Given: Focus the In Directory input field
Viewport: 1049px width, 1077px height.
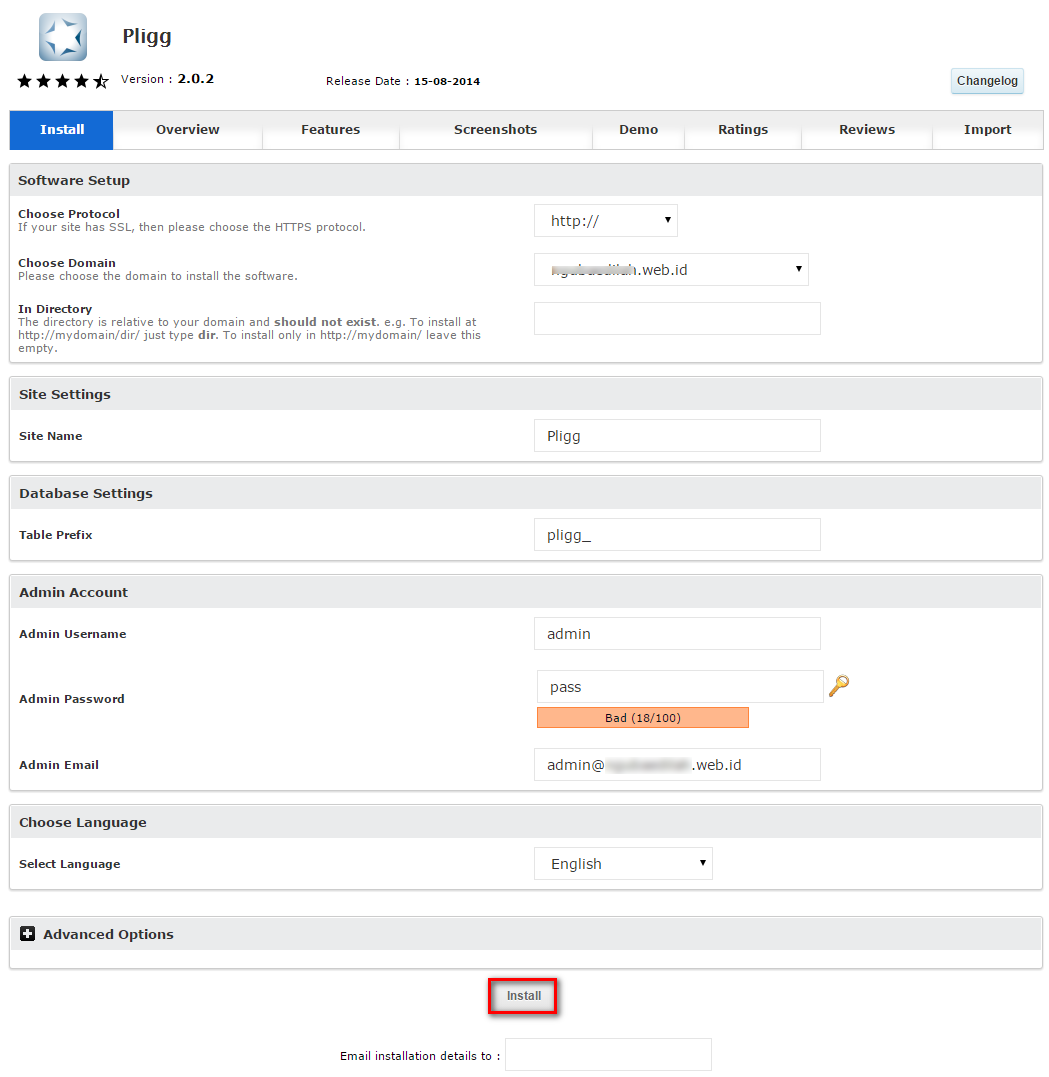Looking at the screenshot, I should click(677, 319).
